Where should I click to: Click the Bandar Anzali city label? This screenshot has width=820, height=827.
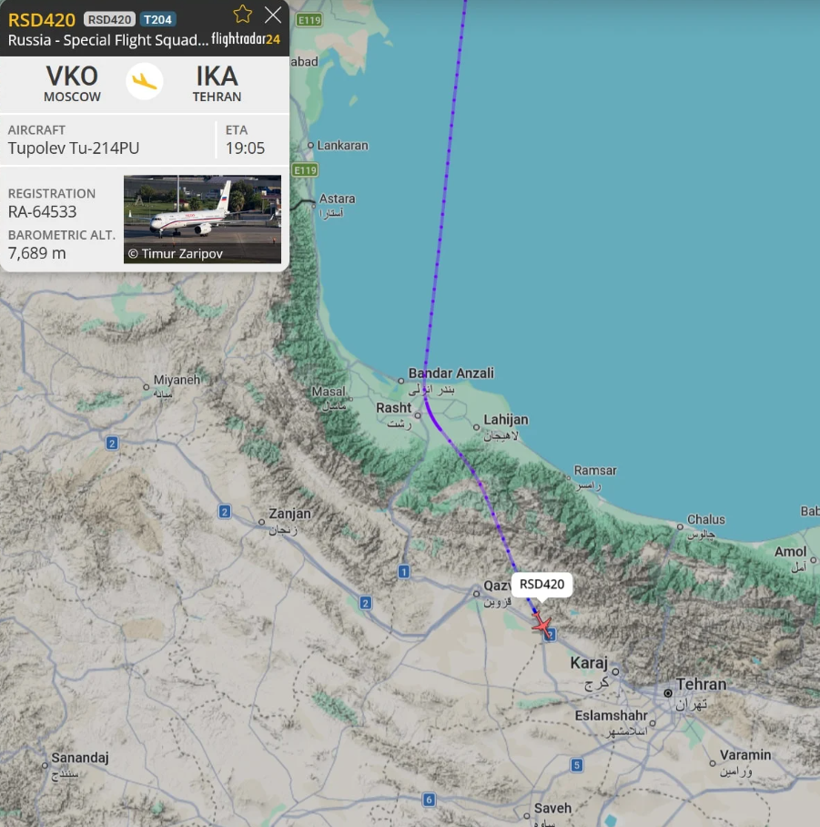click(451, 373)
